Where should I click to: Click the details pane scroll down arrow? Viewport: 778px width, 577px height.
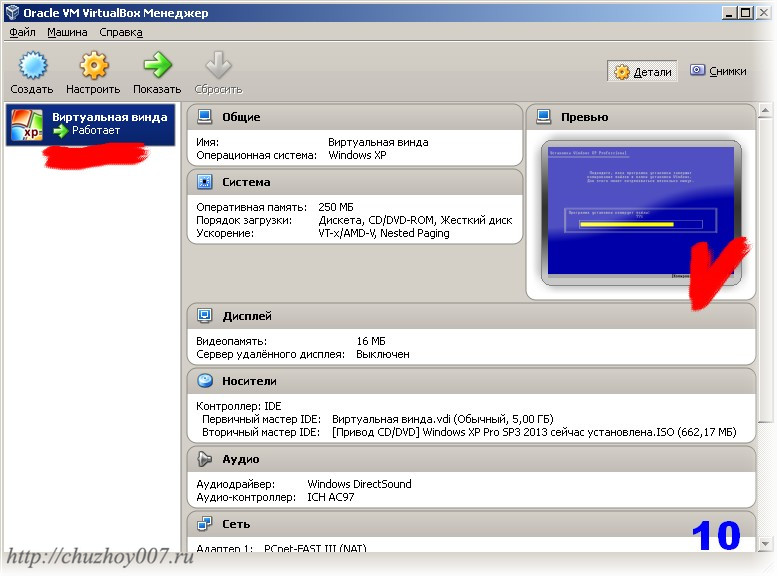click(x=765, y=544)
